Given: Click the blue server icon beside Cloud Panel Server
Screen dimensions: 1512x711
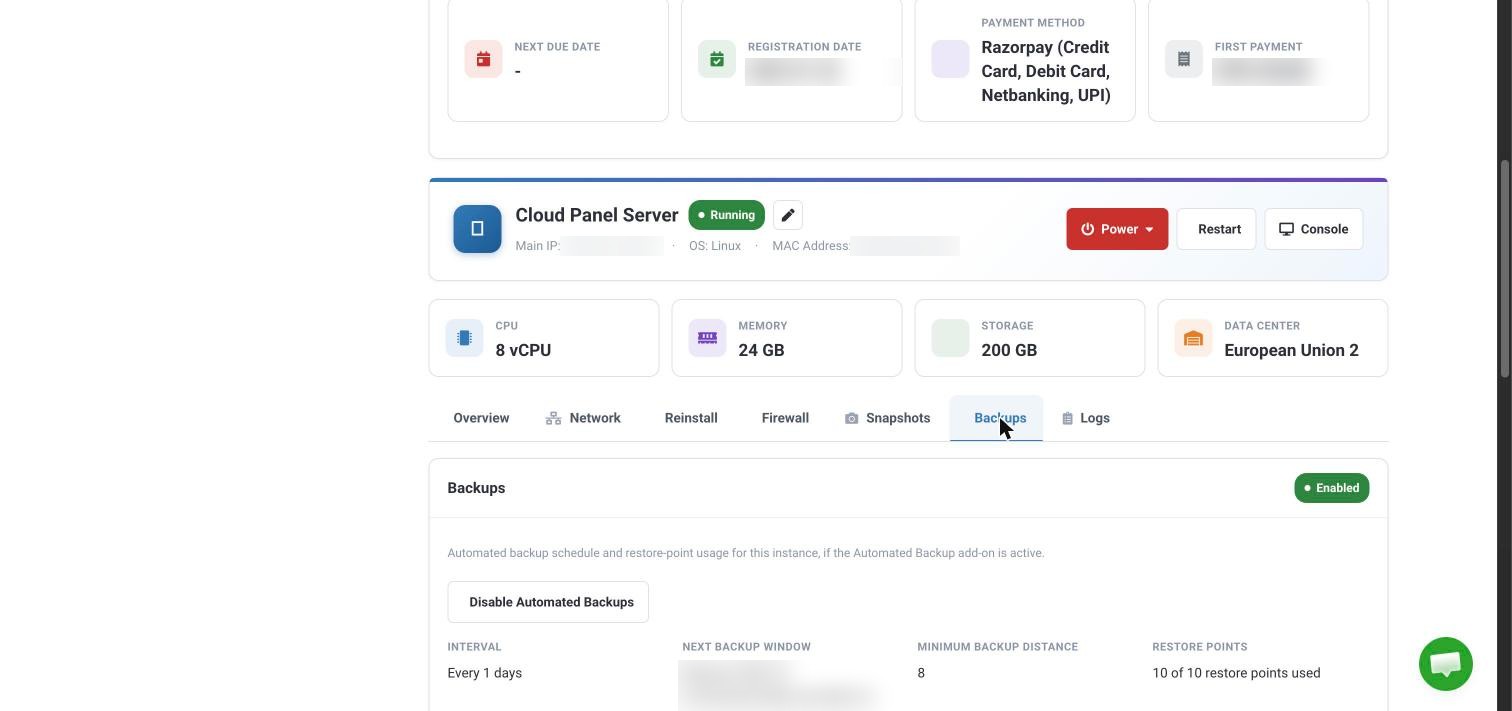Looking at the screenshot, I should point(477,229).
